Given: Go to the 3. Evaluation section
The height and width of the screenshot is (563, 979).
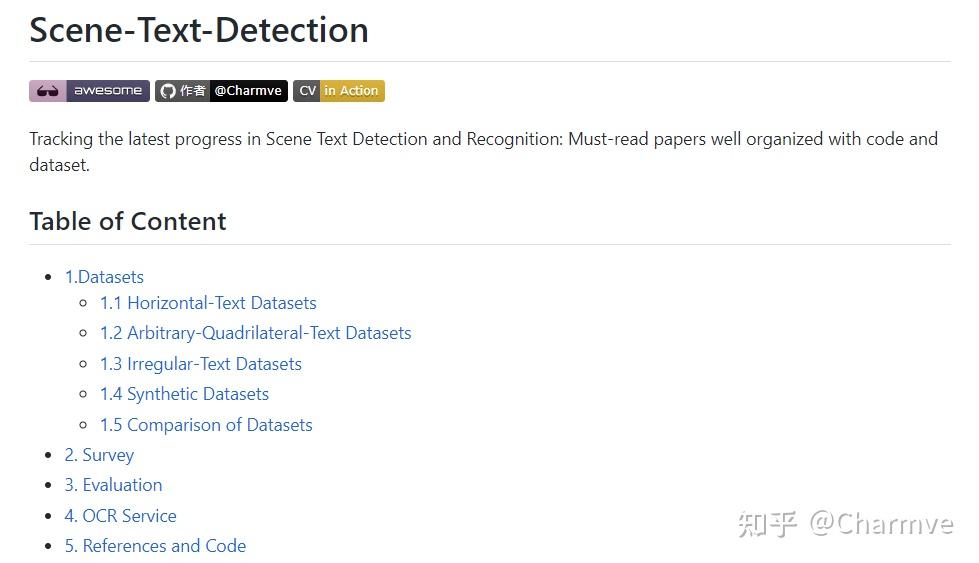Looking at the screenshot, I should tap(113, 485).
